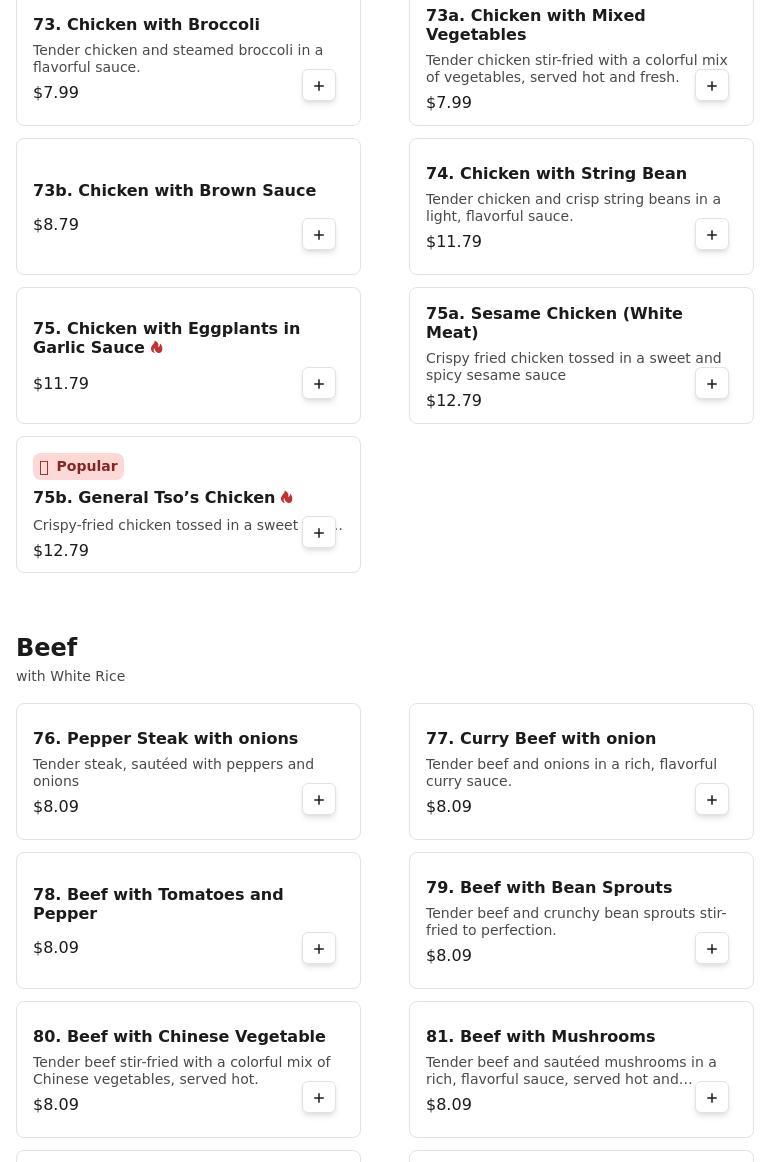Add Chicken with Broccoli to cart
Viewport: 770px width, 1162px height.
coord(319,86)
